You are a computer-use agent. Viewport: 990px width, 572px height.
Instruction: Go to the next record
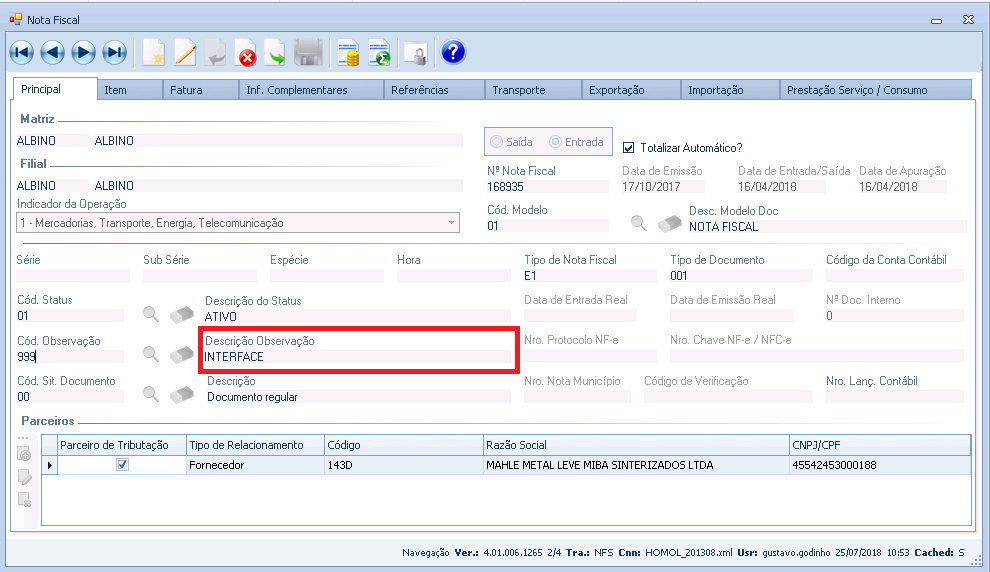click(x=84, y=53)
